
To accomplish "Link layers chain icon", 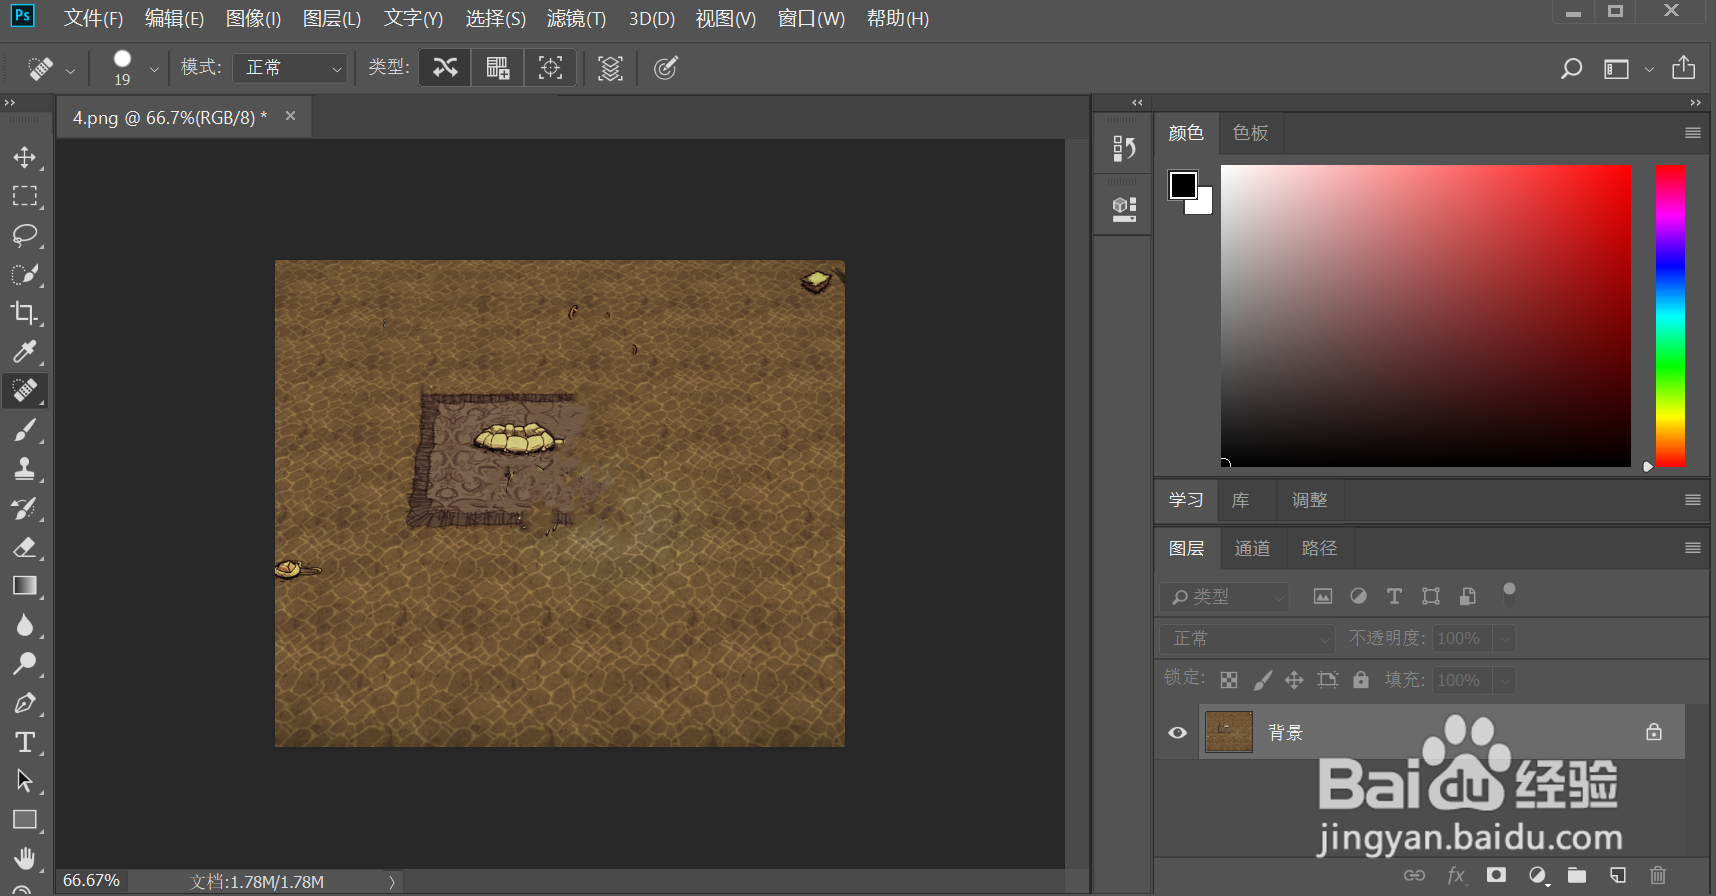I will coord(1414,876).
